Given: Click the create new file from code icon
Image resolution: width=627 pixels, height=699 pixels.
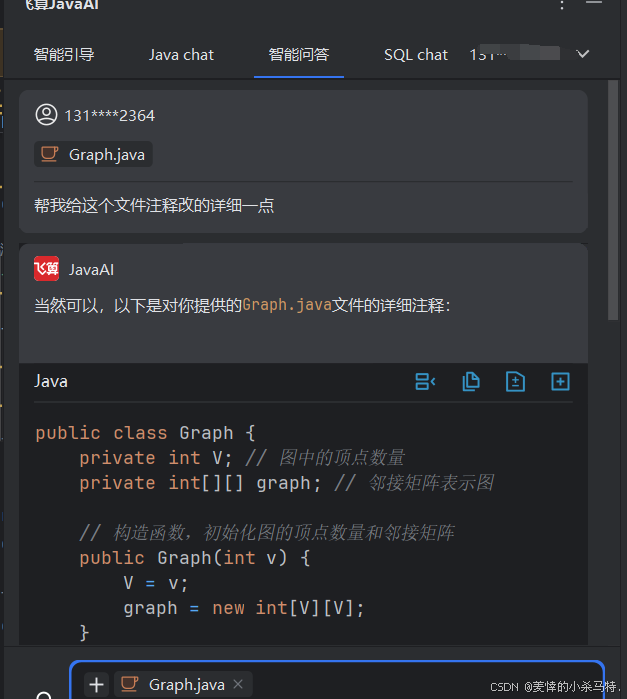Looking at the screenshot, I should click(560, 382).
